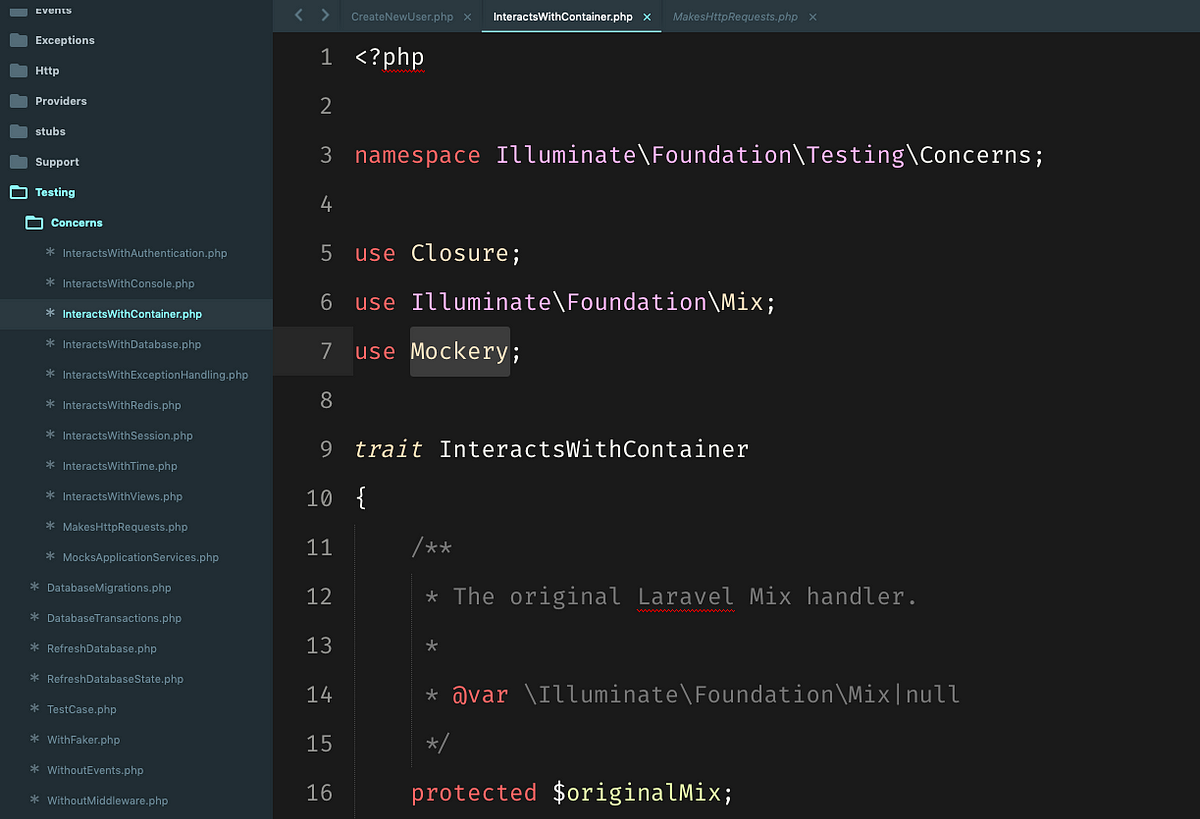Open MocksApplicationServices.php file
This screenshot has width=1200, height=819.
tap(140, 557)
